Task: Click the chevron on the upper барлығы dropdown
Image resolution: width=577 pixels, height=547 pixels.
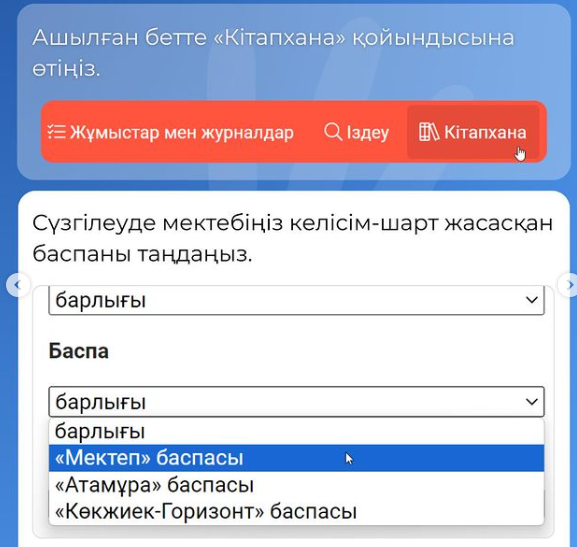Action: pyautogui.click(x=531, y=300)
